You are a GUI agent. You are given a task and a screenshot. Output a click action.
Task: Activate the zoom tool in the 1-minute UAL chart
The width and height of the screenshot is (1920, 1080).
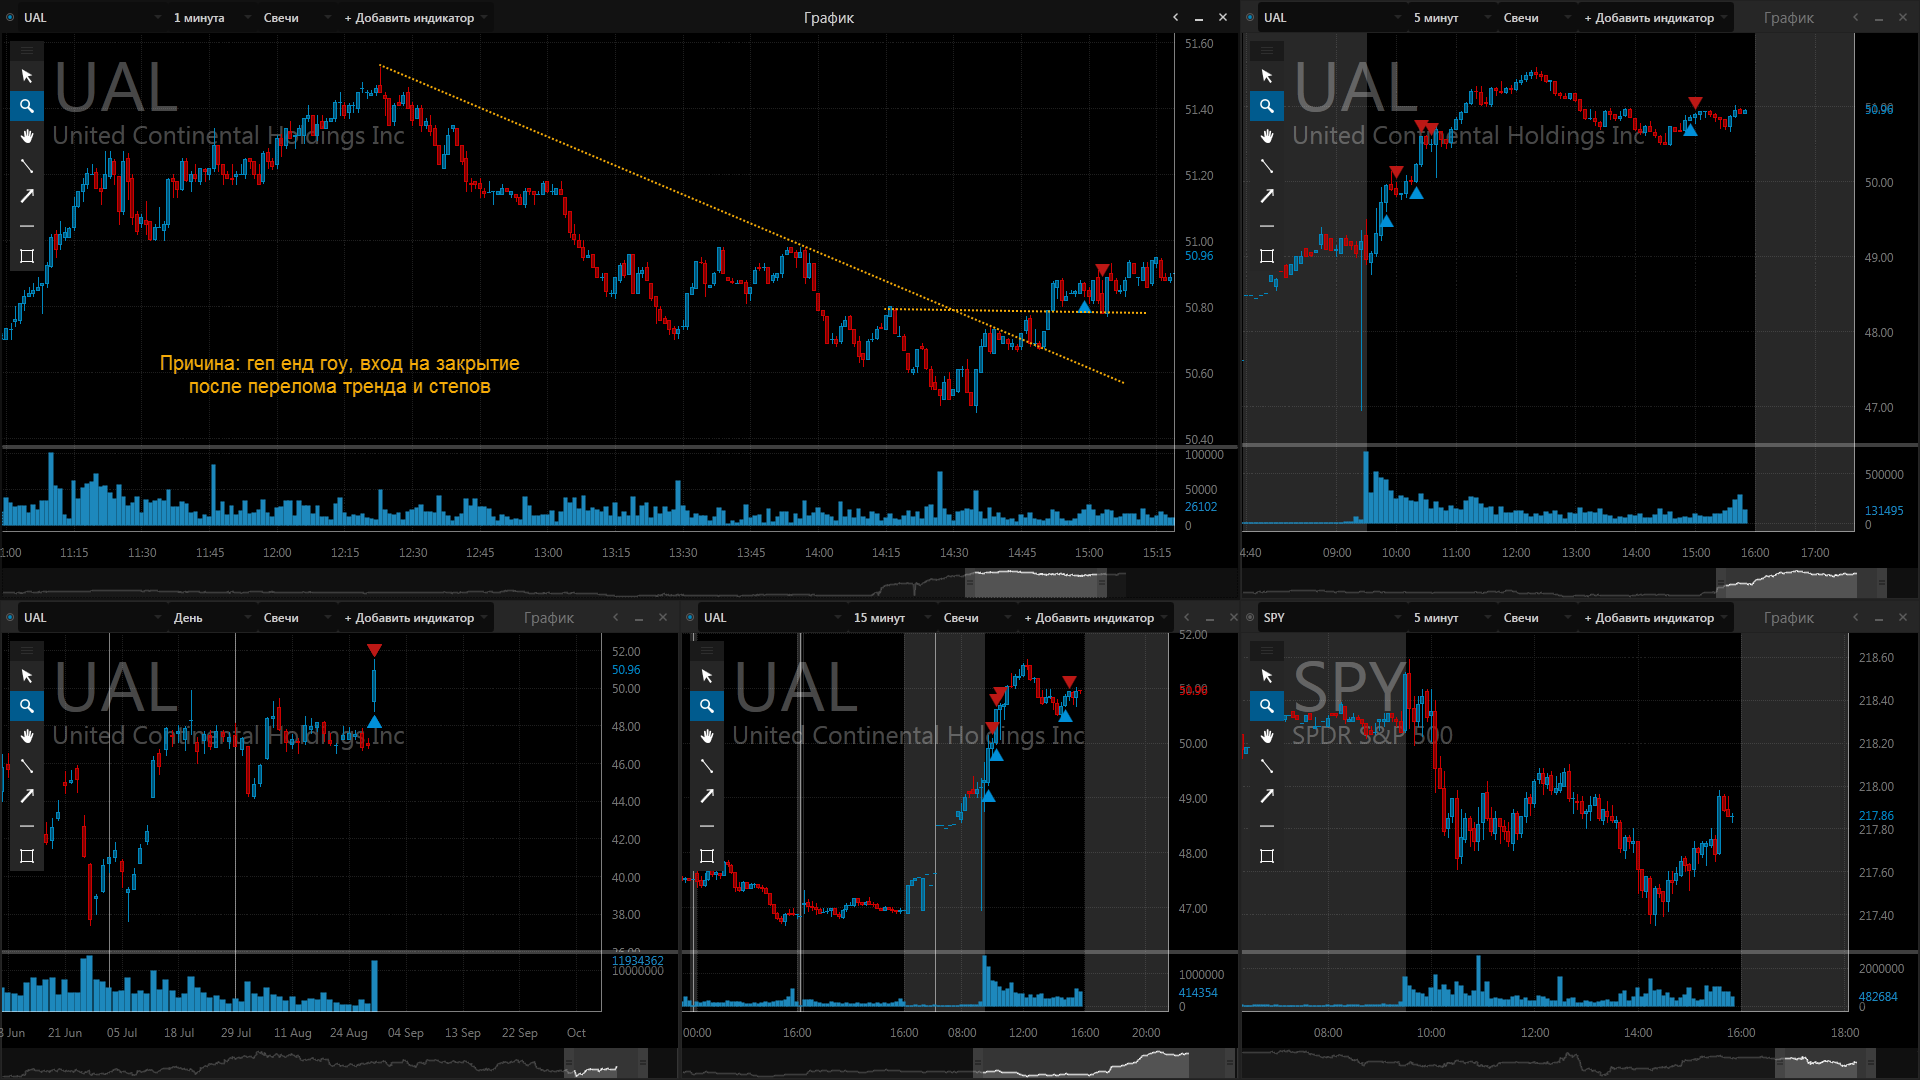tap(27, 106)
